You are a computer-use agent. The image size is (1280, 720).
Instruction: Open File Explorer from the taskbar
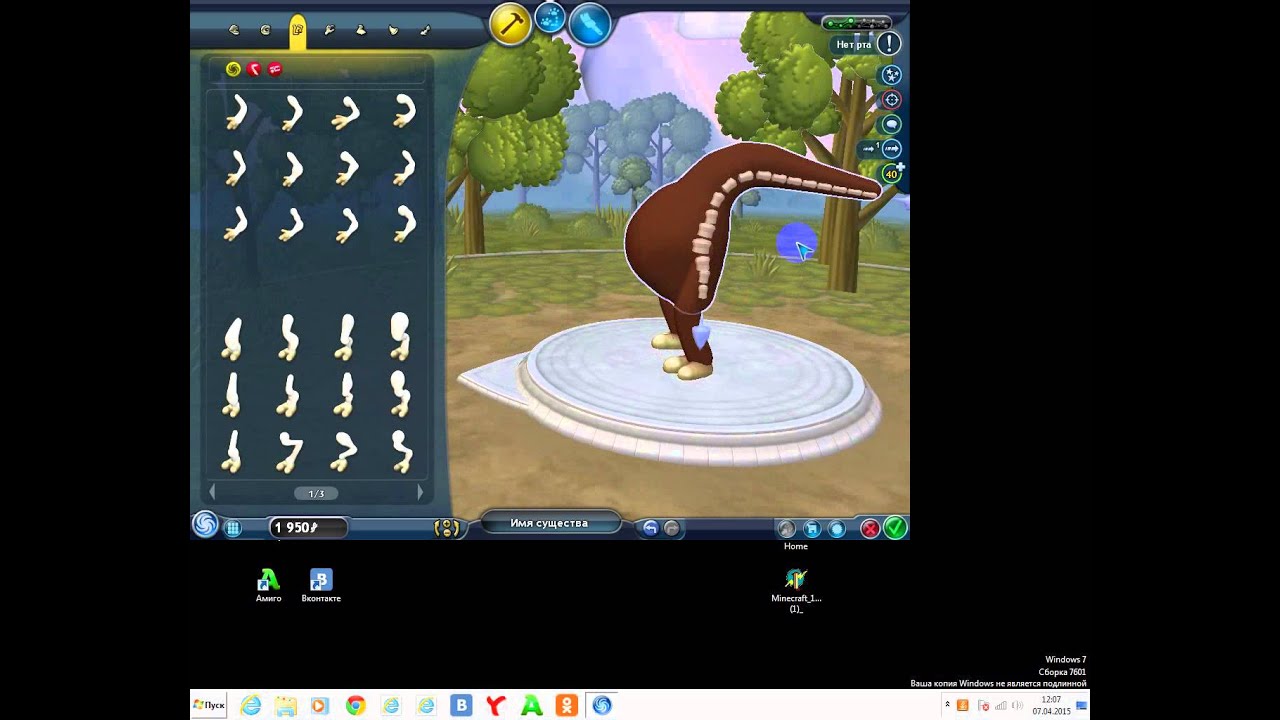(x=285, y=705)
